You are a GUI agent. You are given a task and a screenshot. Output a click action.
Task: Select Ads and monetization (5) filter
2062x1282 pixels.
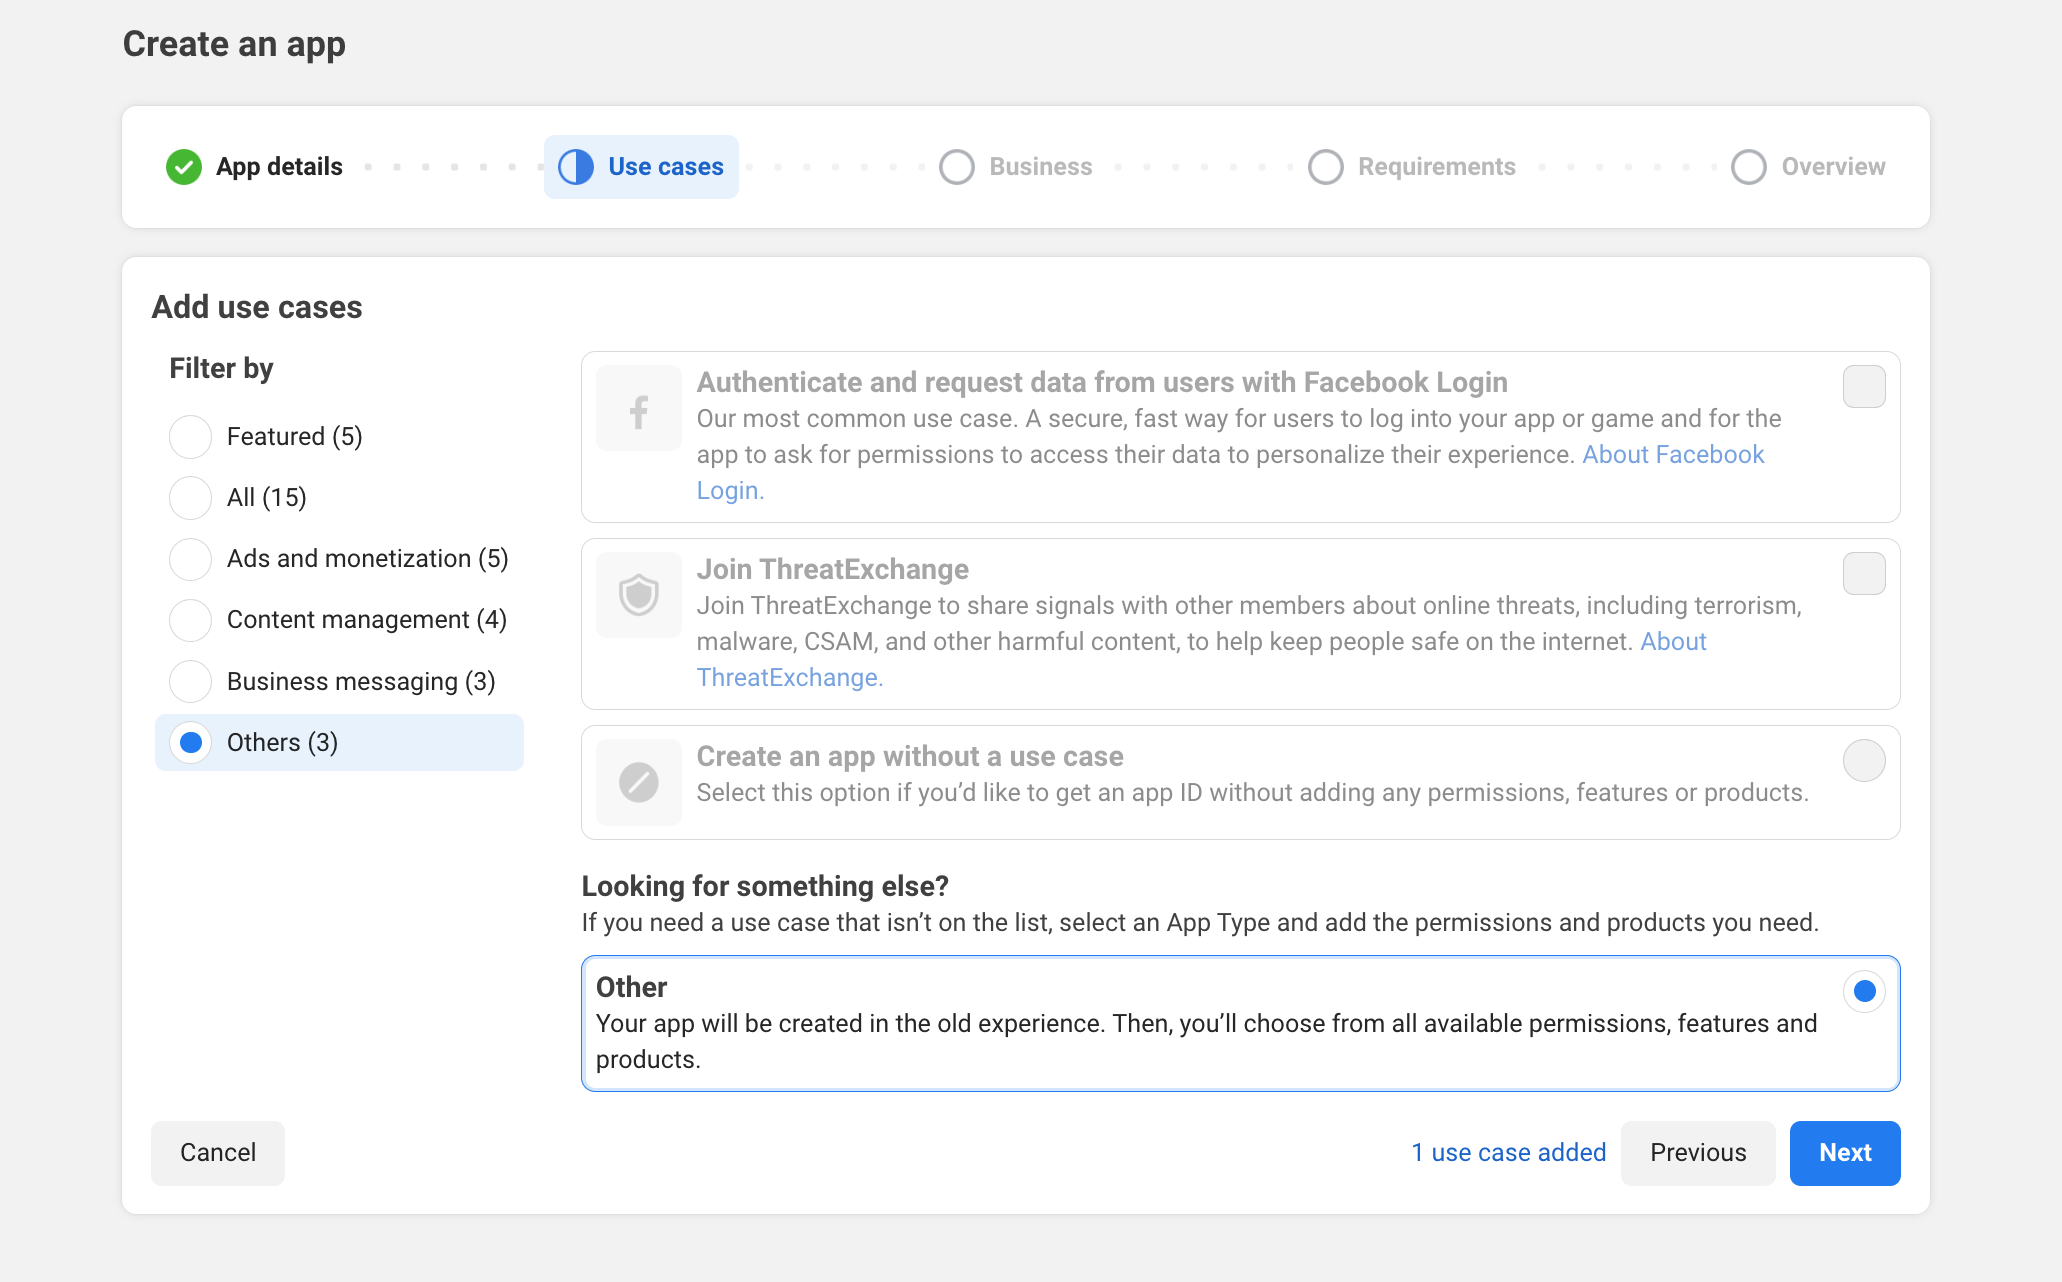190,559
